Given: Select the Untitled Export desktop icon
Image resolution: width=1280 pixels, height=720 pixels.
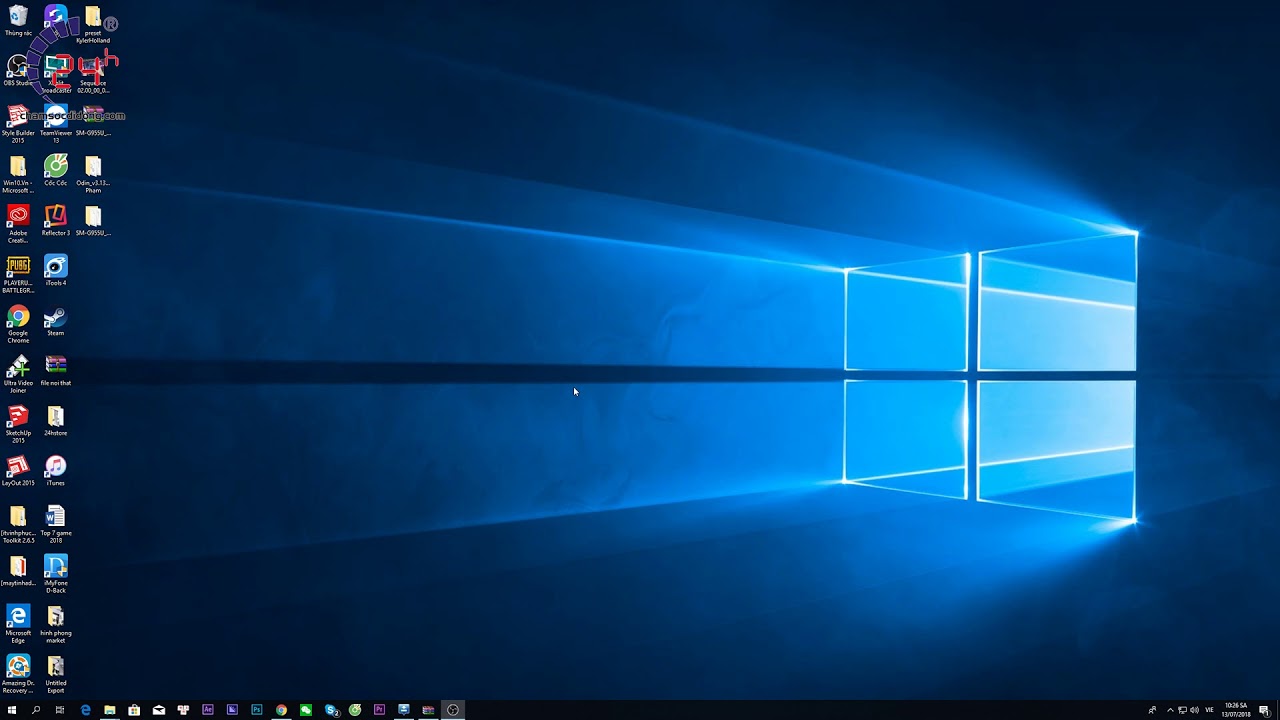Looking at the screenshot, I should click(x=56, y=675).
